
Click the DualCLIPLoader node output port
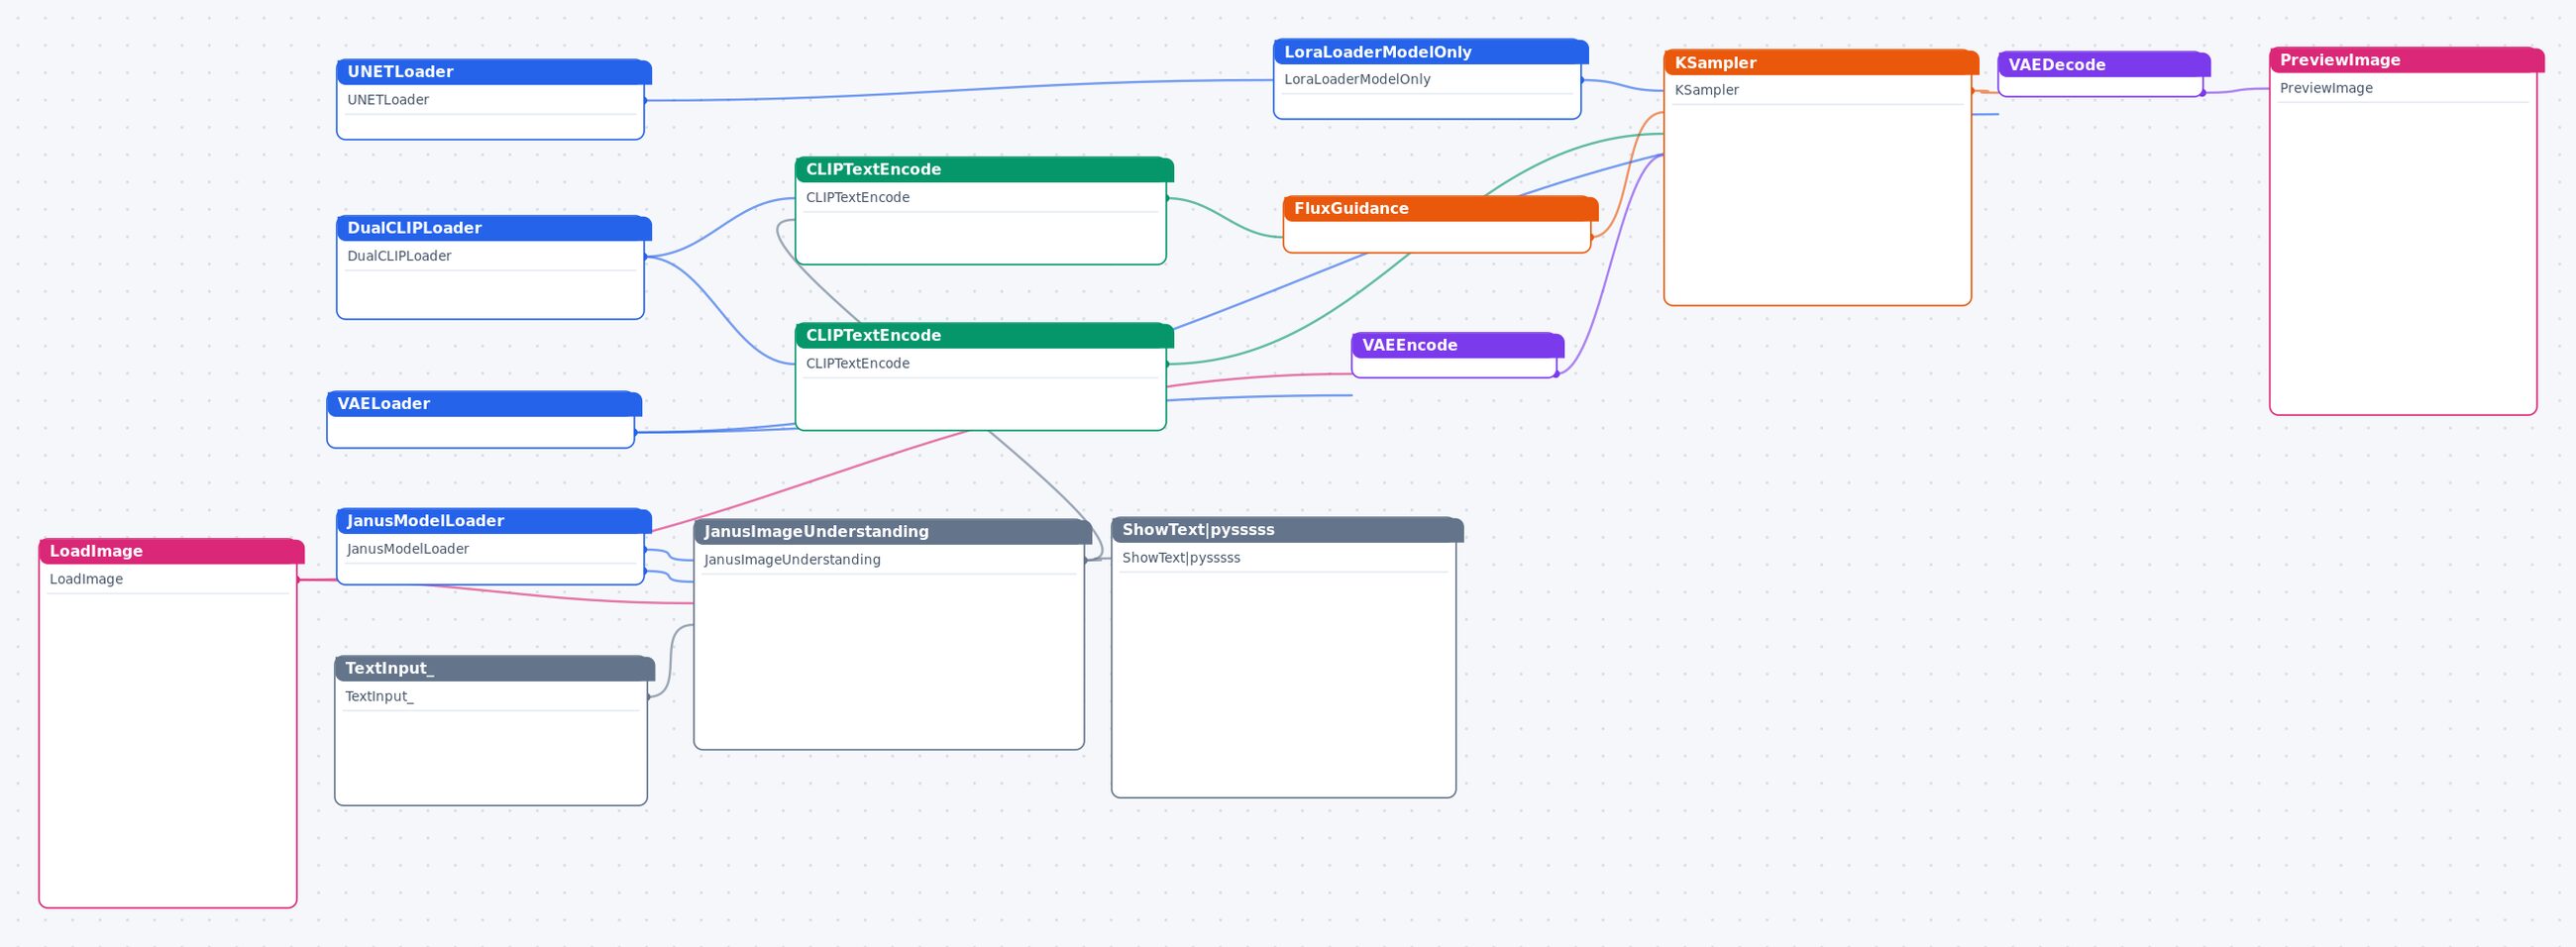645,257
